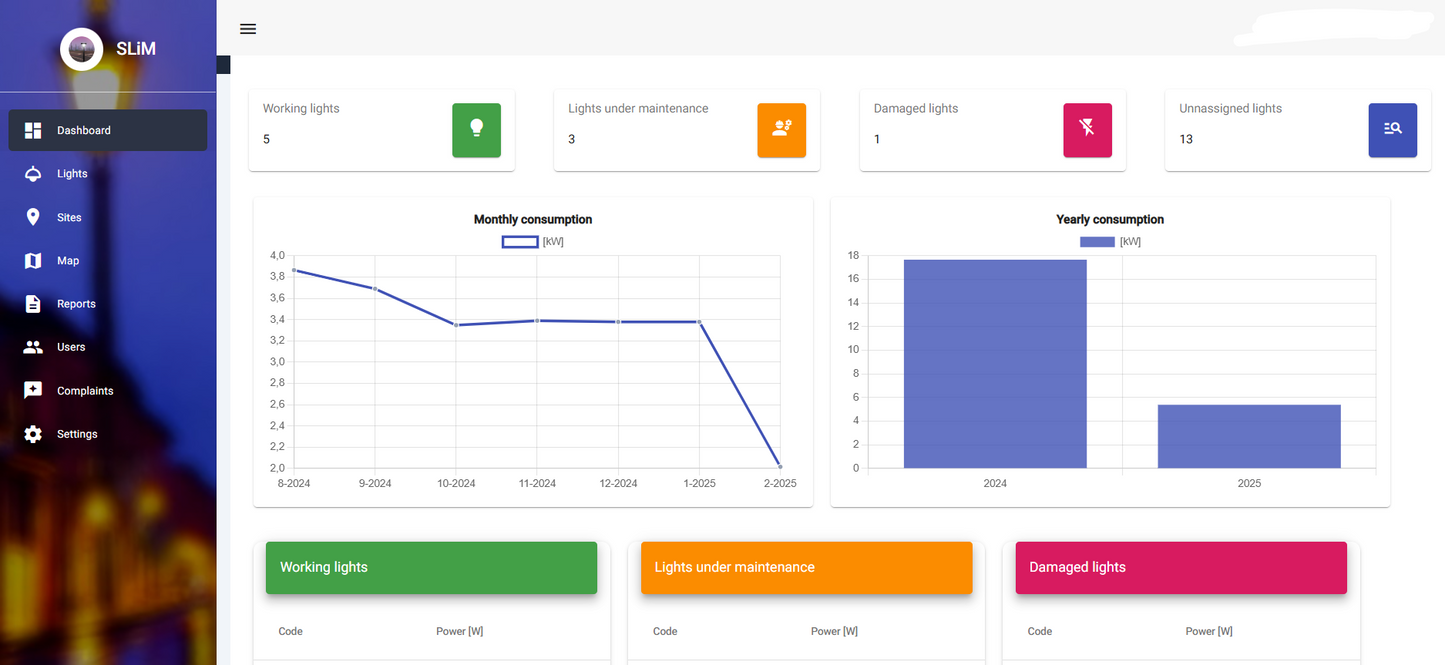Click the green Working lights table header

(431, 567)
